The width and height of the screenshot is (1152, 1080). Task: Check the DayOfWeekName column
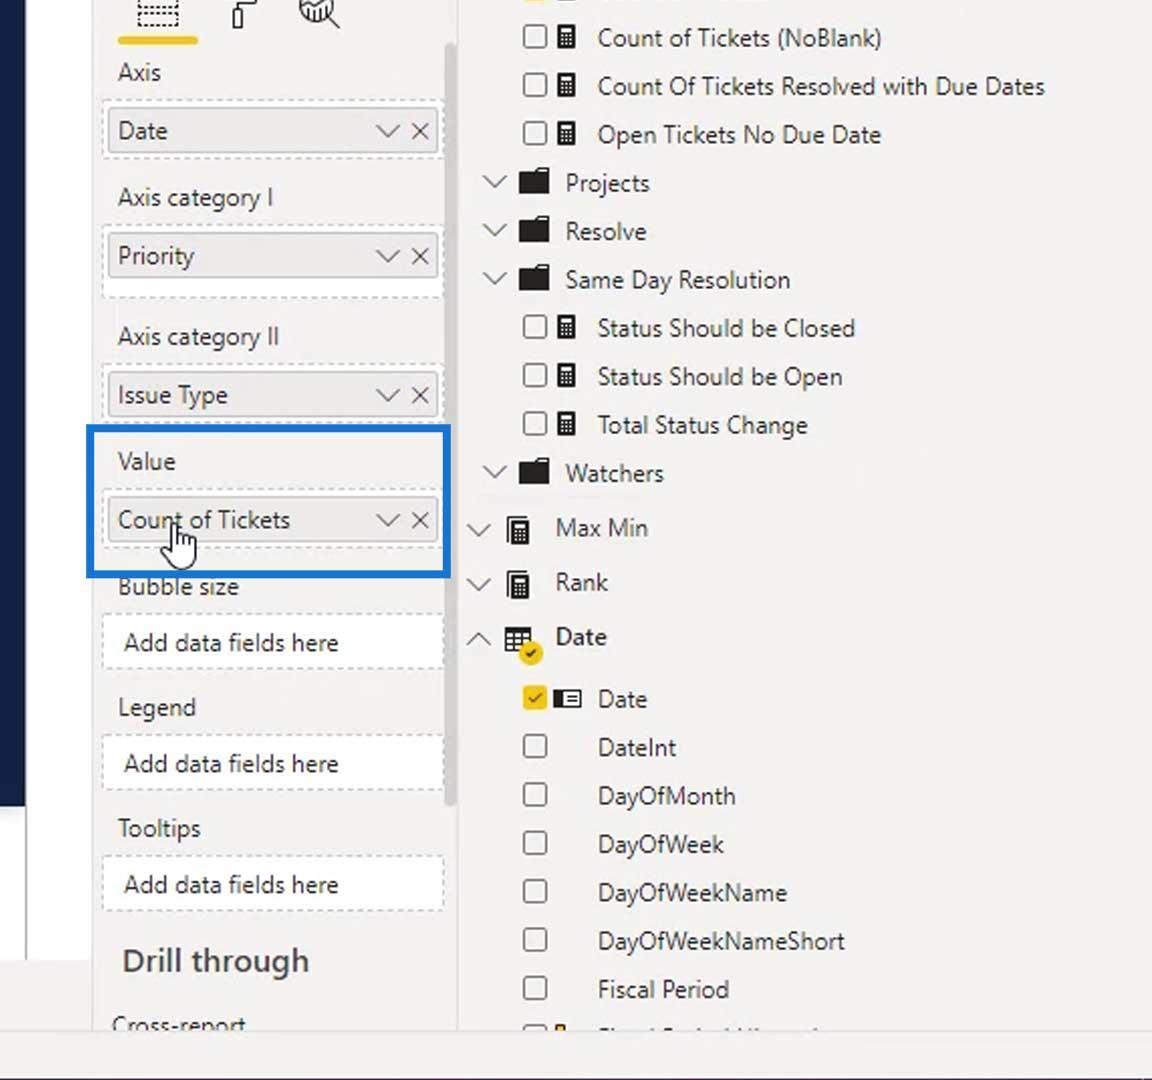[x=535, y=892]
